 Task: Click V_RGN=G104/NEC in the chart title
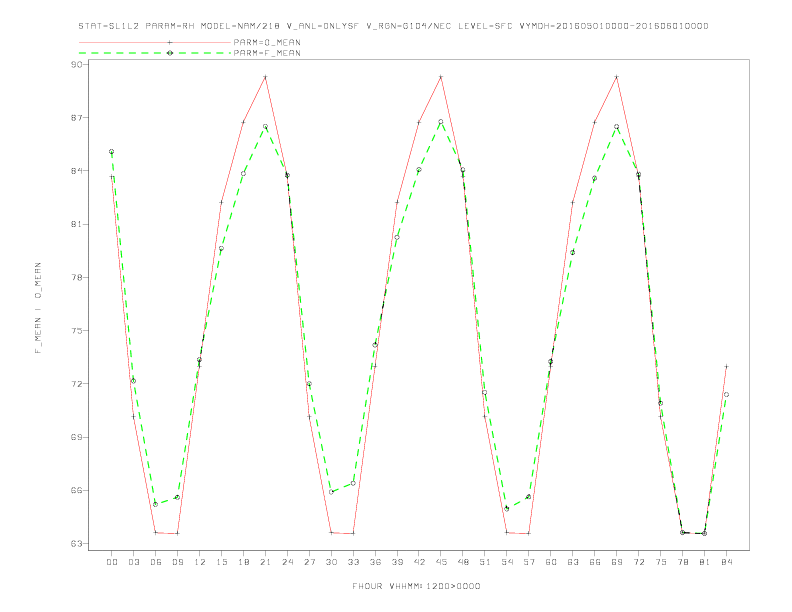[408, 26]
